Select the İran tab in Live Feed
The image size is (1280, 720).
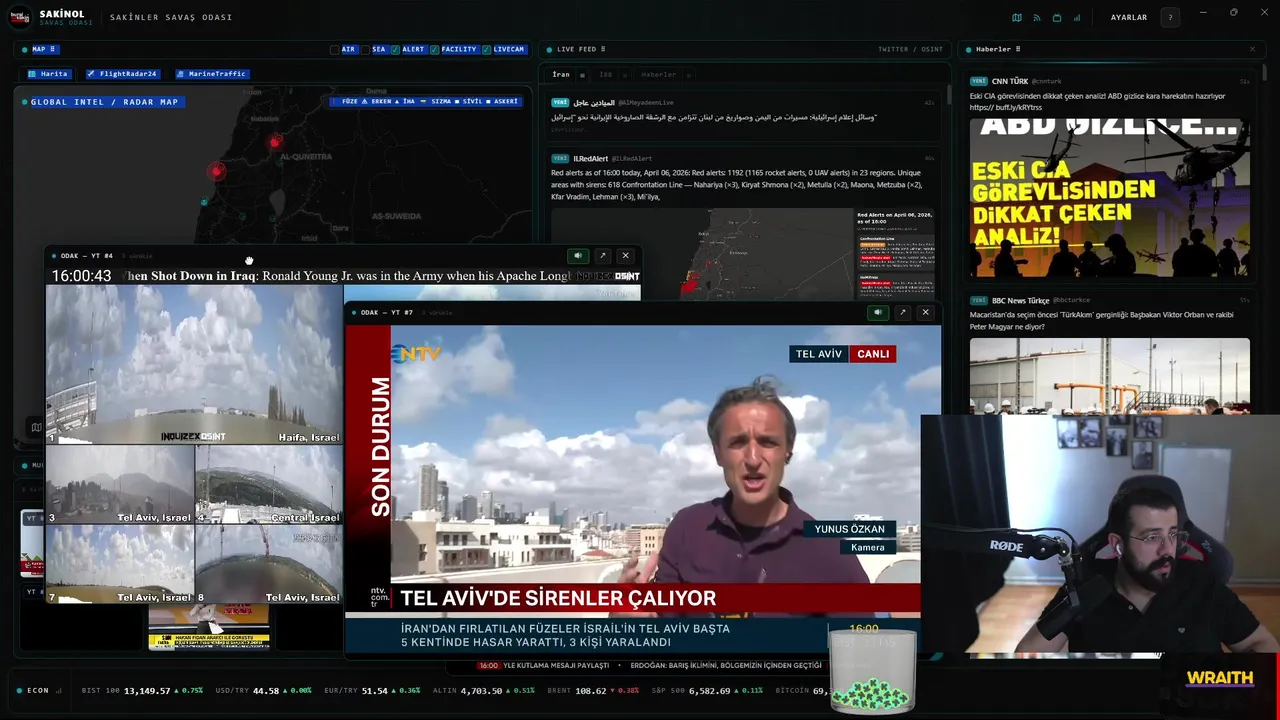(x=561, y=75)
